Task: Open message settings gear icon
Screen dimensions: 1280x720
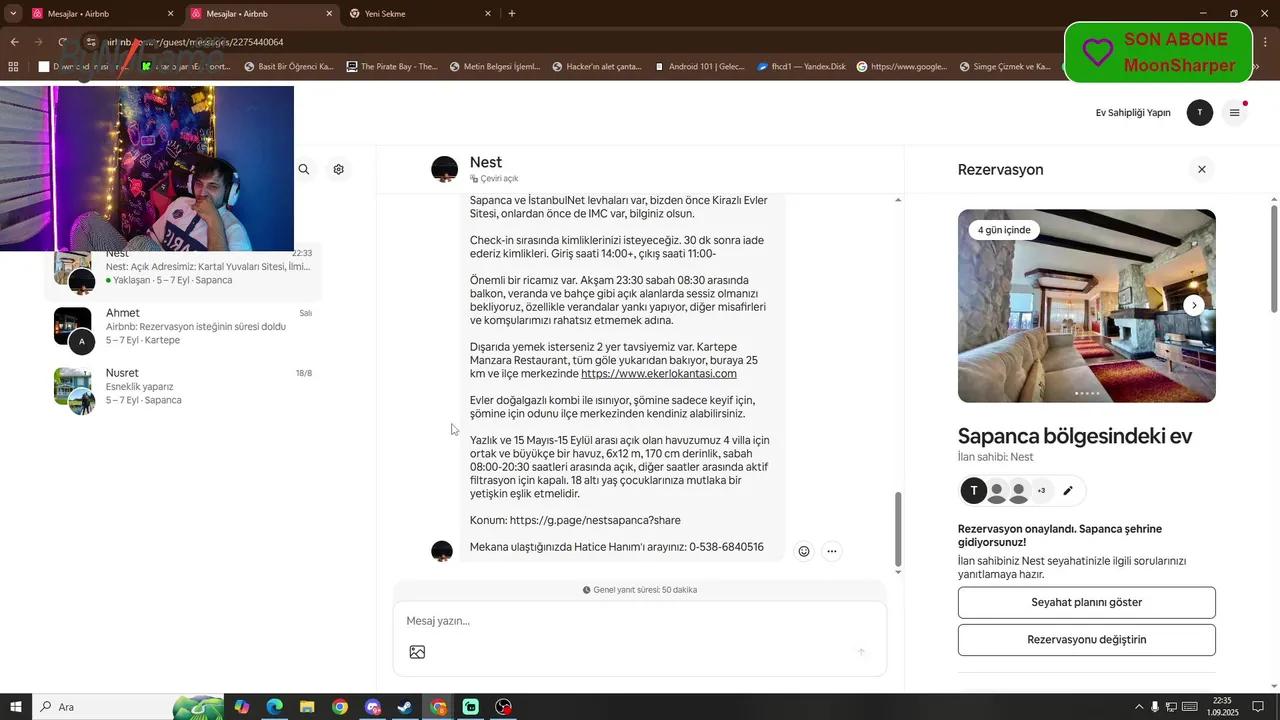Action: click(x=339, y=169)
